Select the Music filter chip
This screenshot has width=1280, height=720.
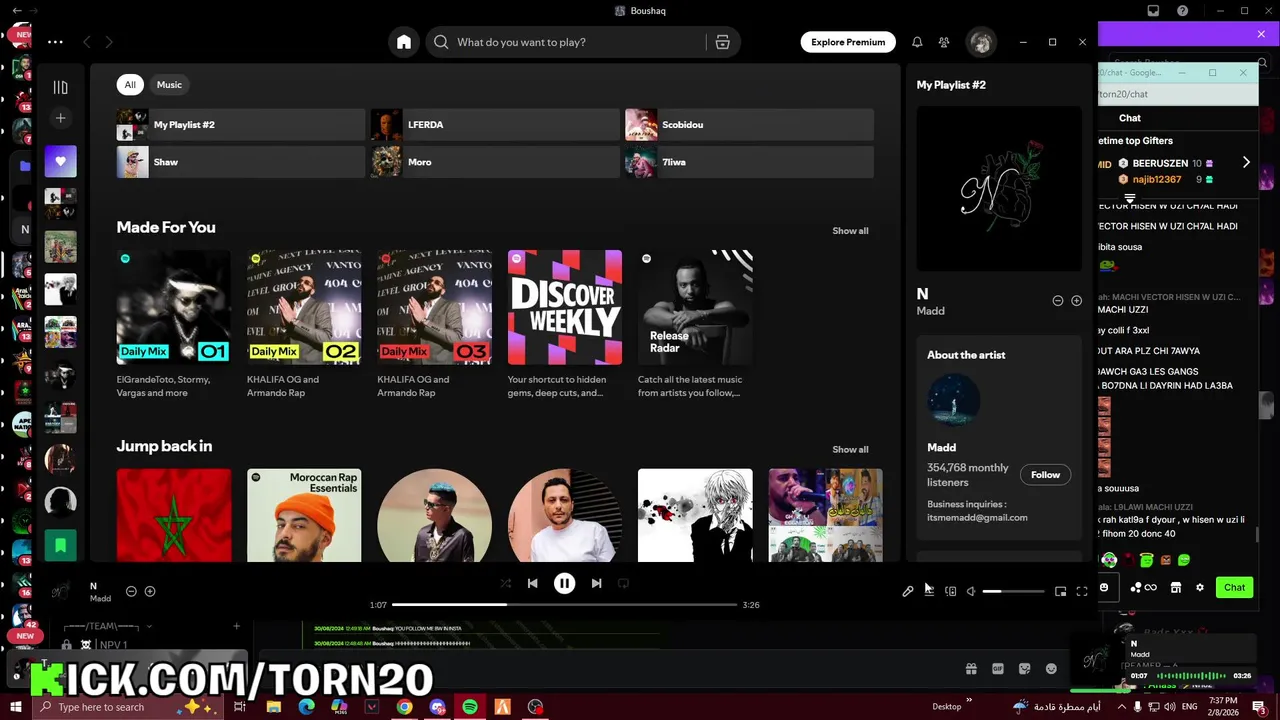(x=169, y=85)
